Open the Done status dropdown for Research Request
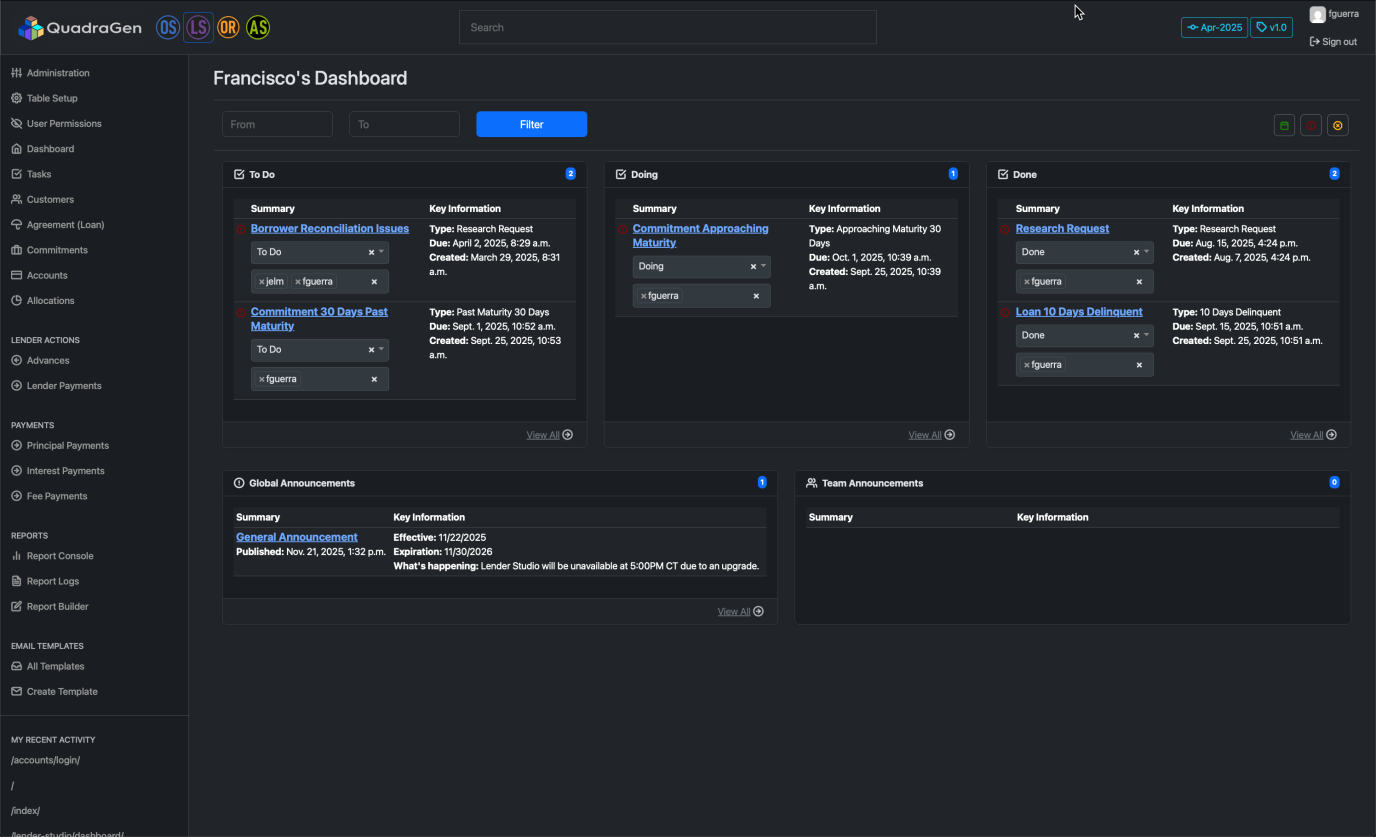 (1146, 252)
